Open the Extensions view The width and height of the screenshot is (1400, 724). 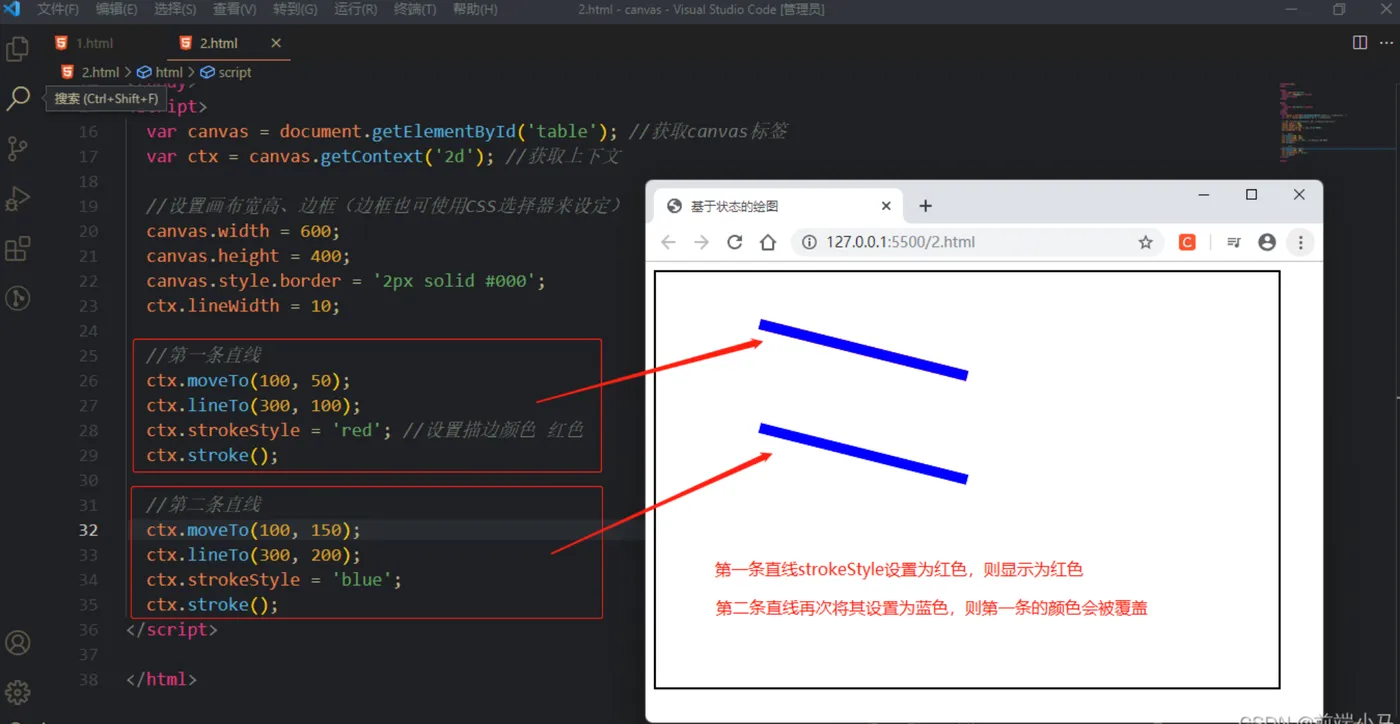(x=18, y=248)
